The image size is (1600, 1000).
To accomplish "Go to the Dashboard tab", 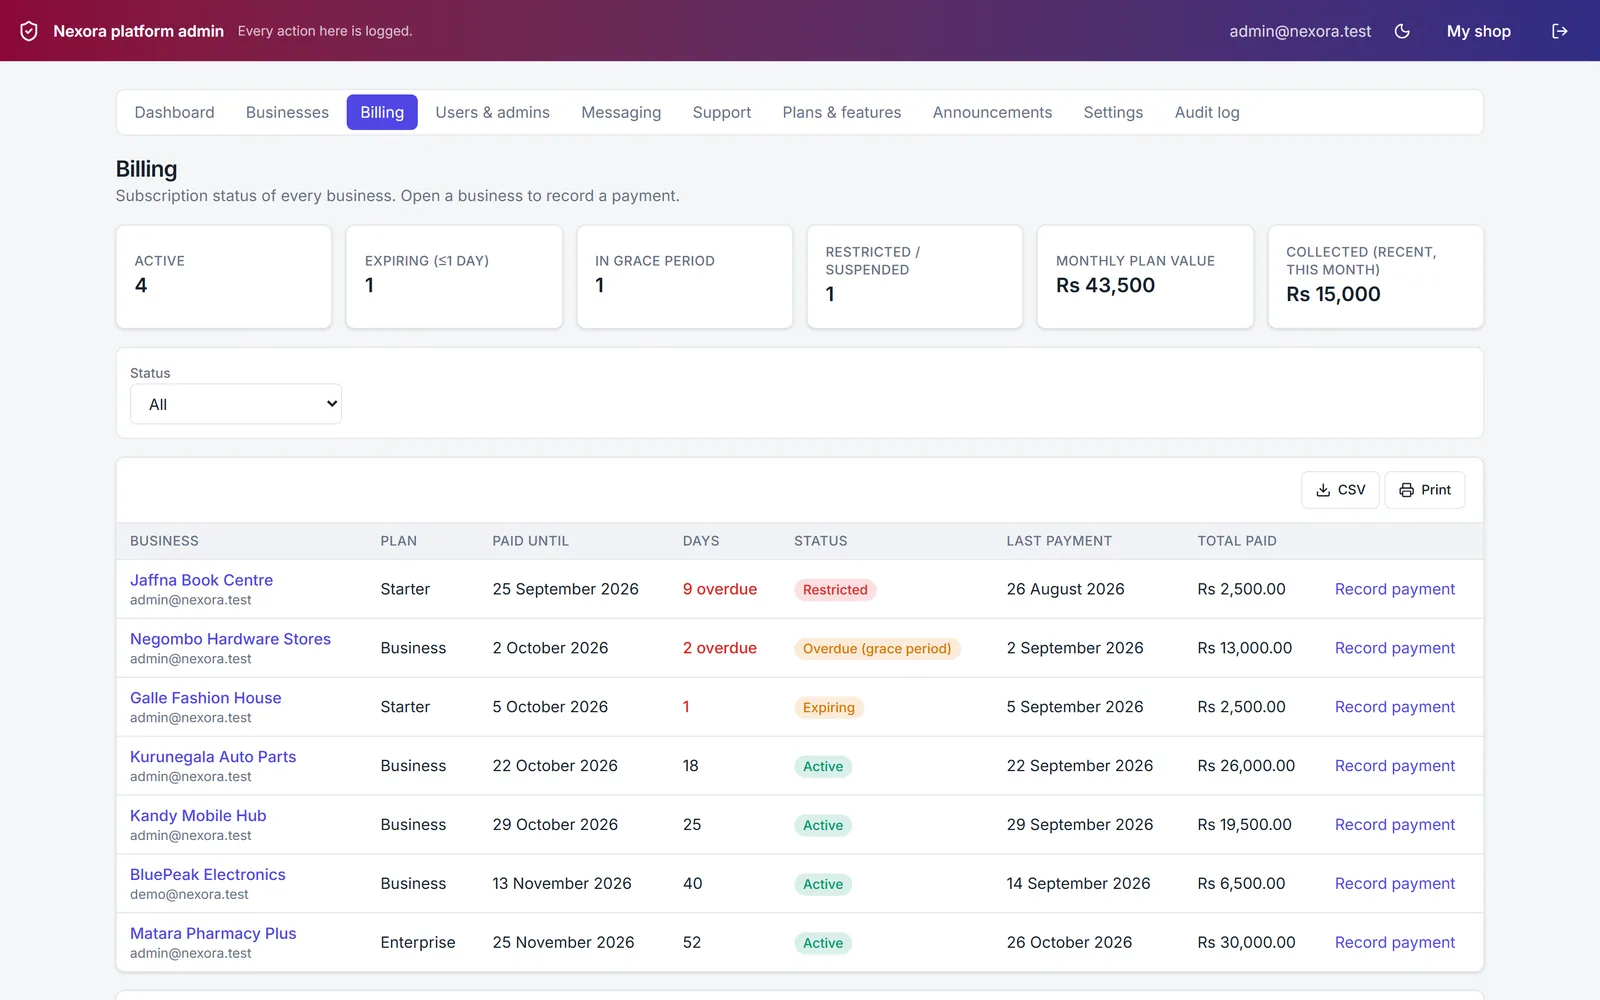I will 174,112.
